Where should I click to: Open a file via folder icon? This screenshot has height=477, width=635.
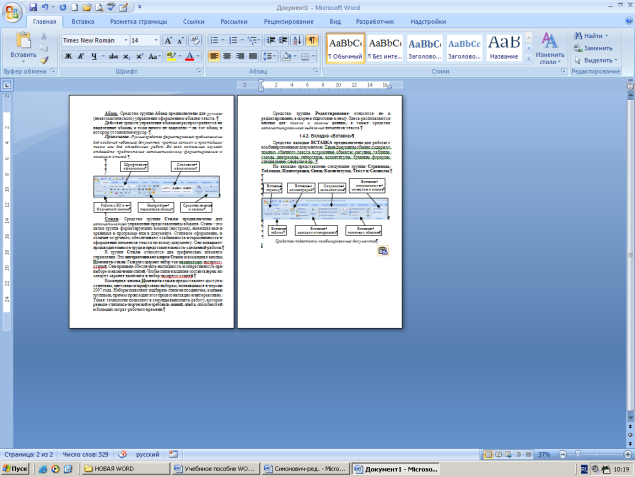[87, 7]
